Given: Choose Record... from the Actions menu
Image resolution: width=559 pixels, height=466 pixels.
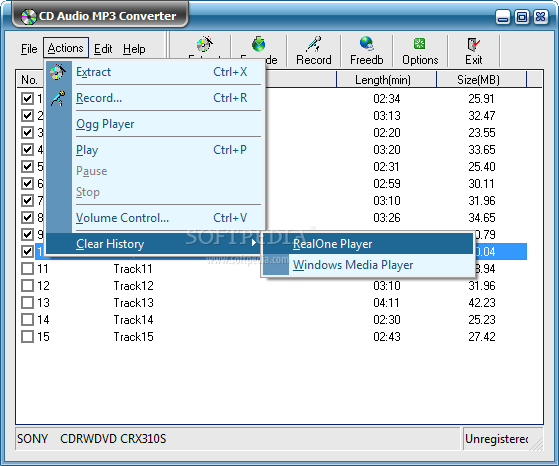Looking at the screenshot, I should coord(156,98).
